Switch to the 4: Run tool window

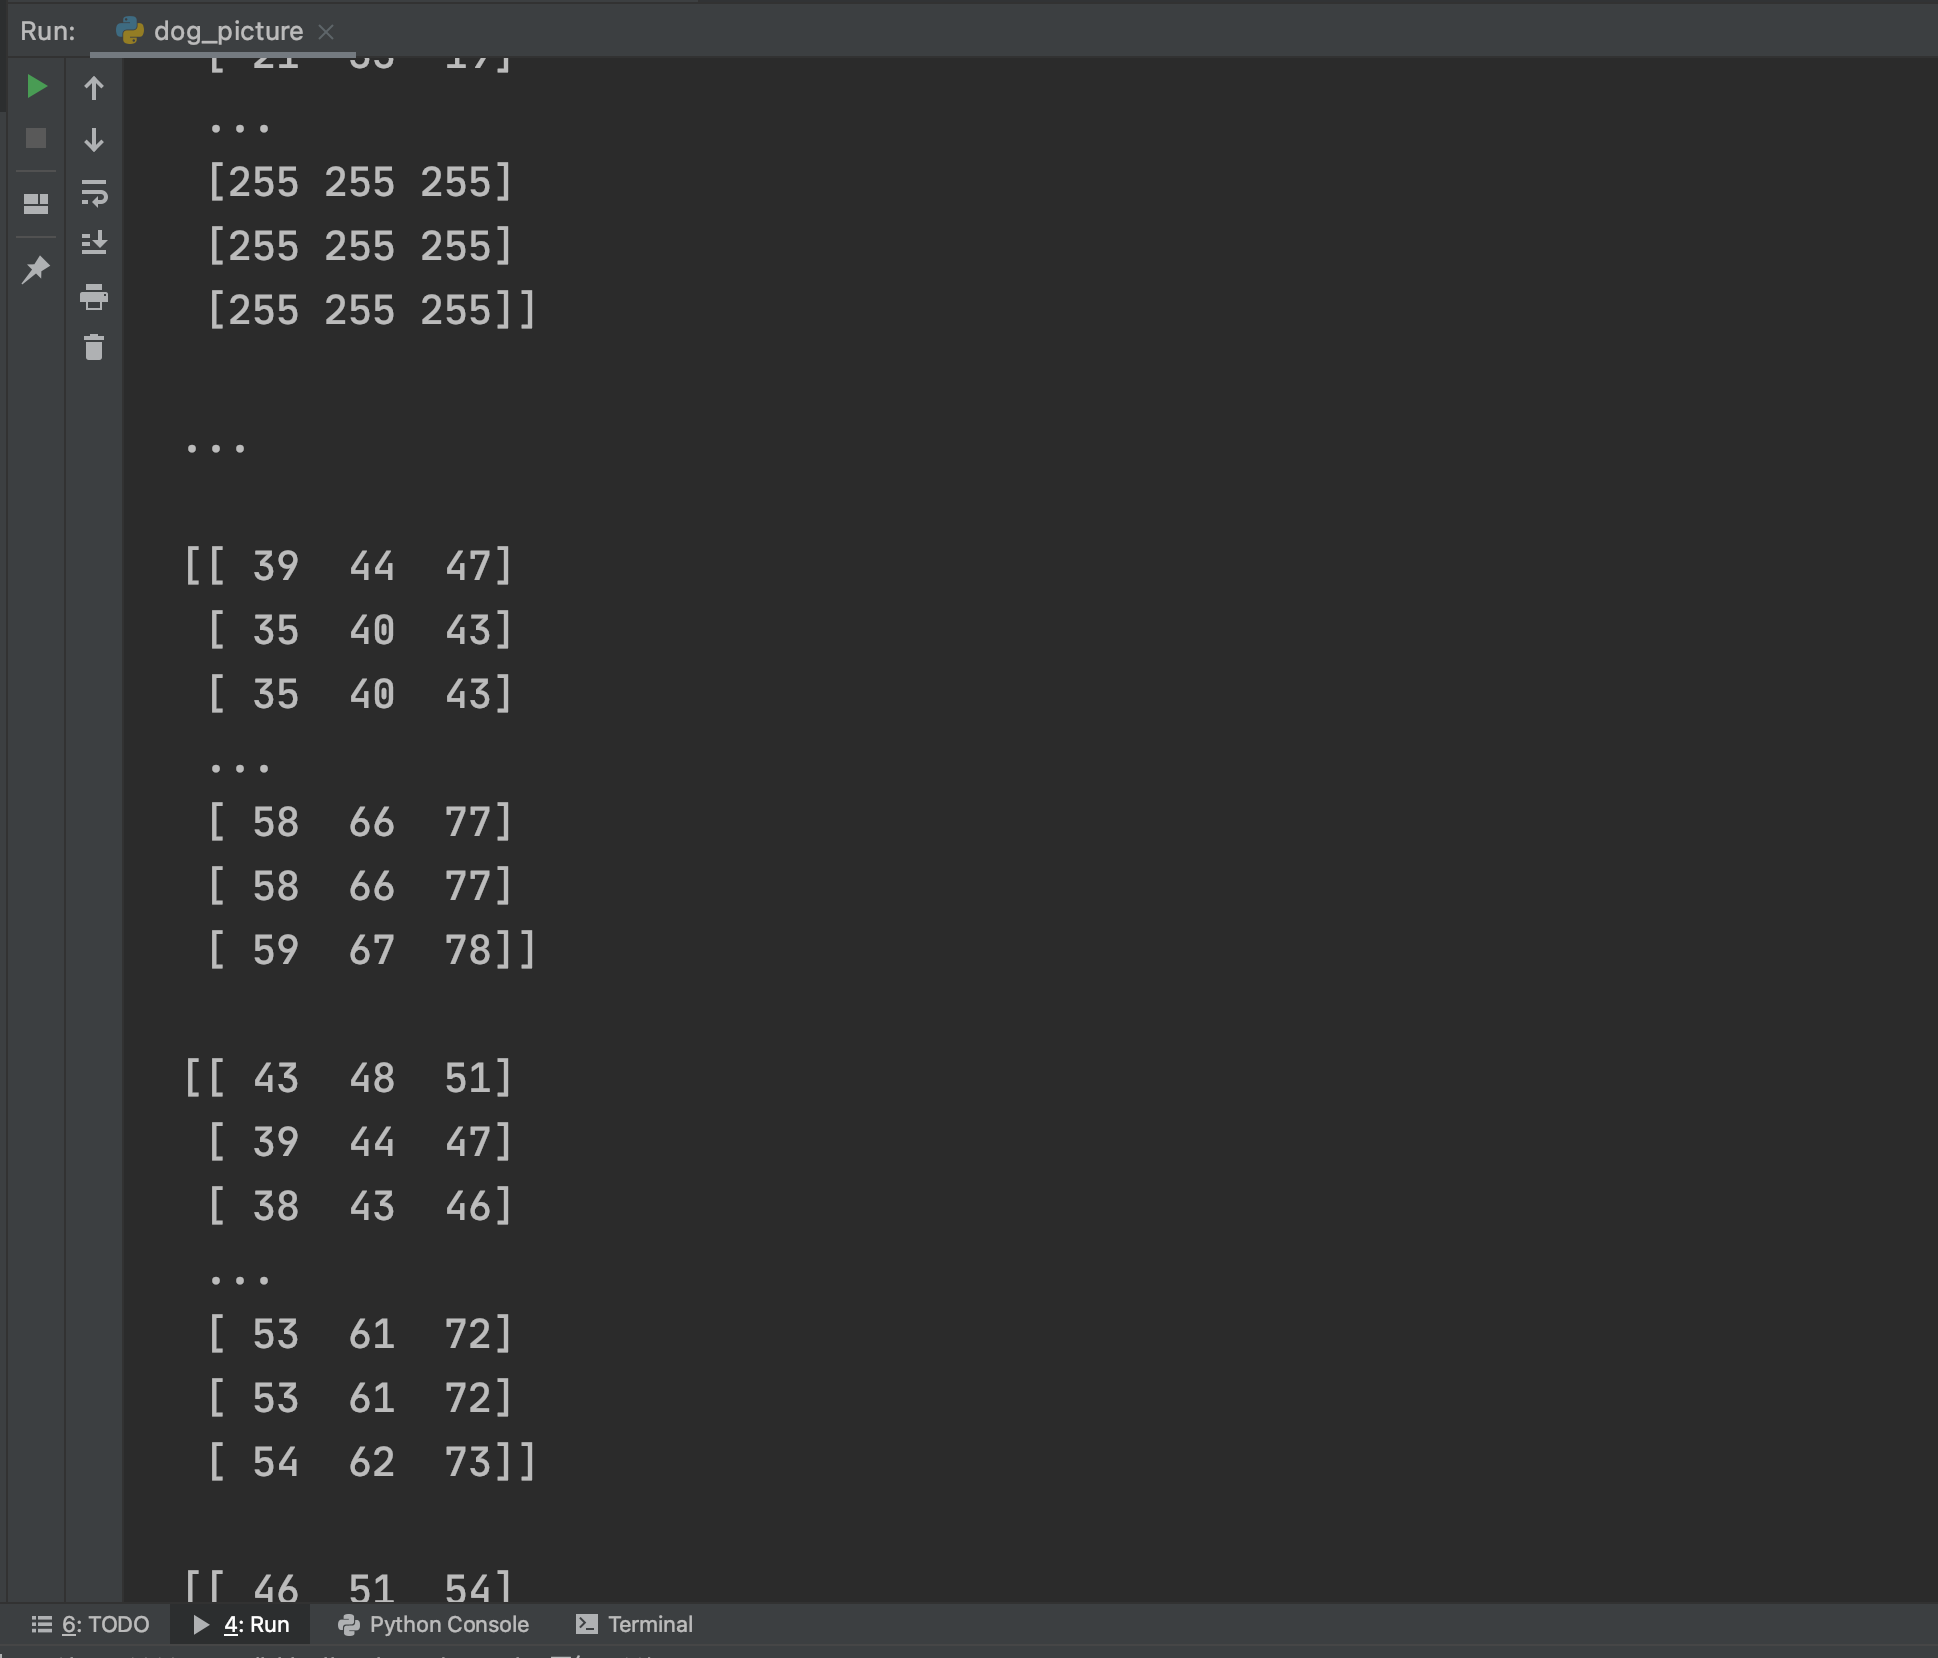point(241,1624)
